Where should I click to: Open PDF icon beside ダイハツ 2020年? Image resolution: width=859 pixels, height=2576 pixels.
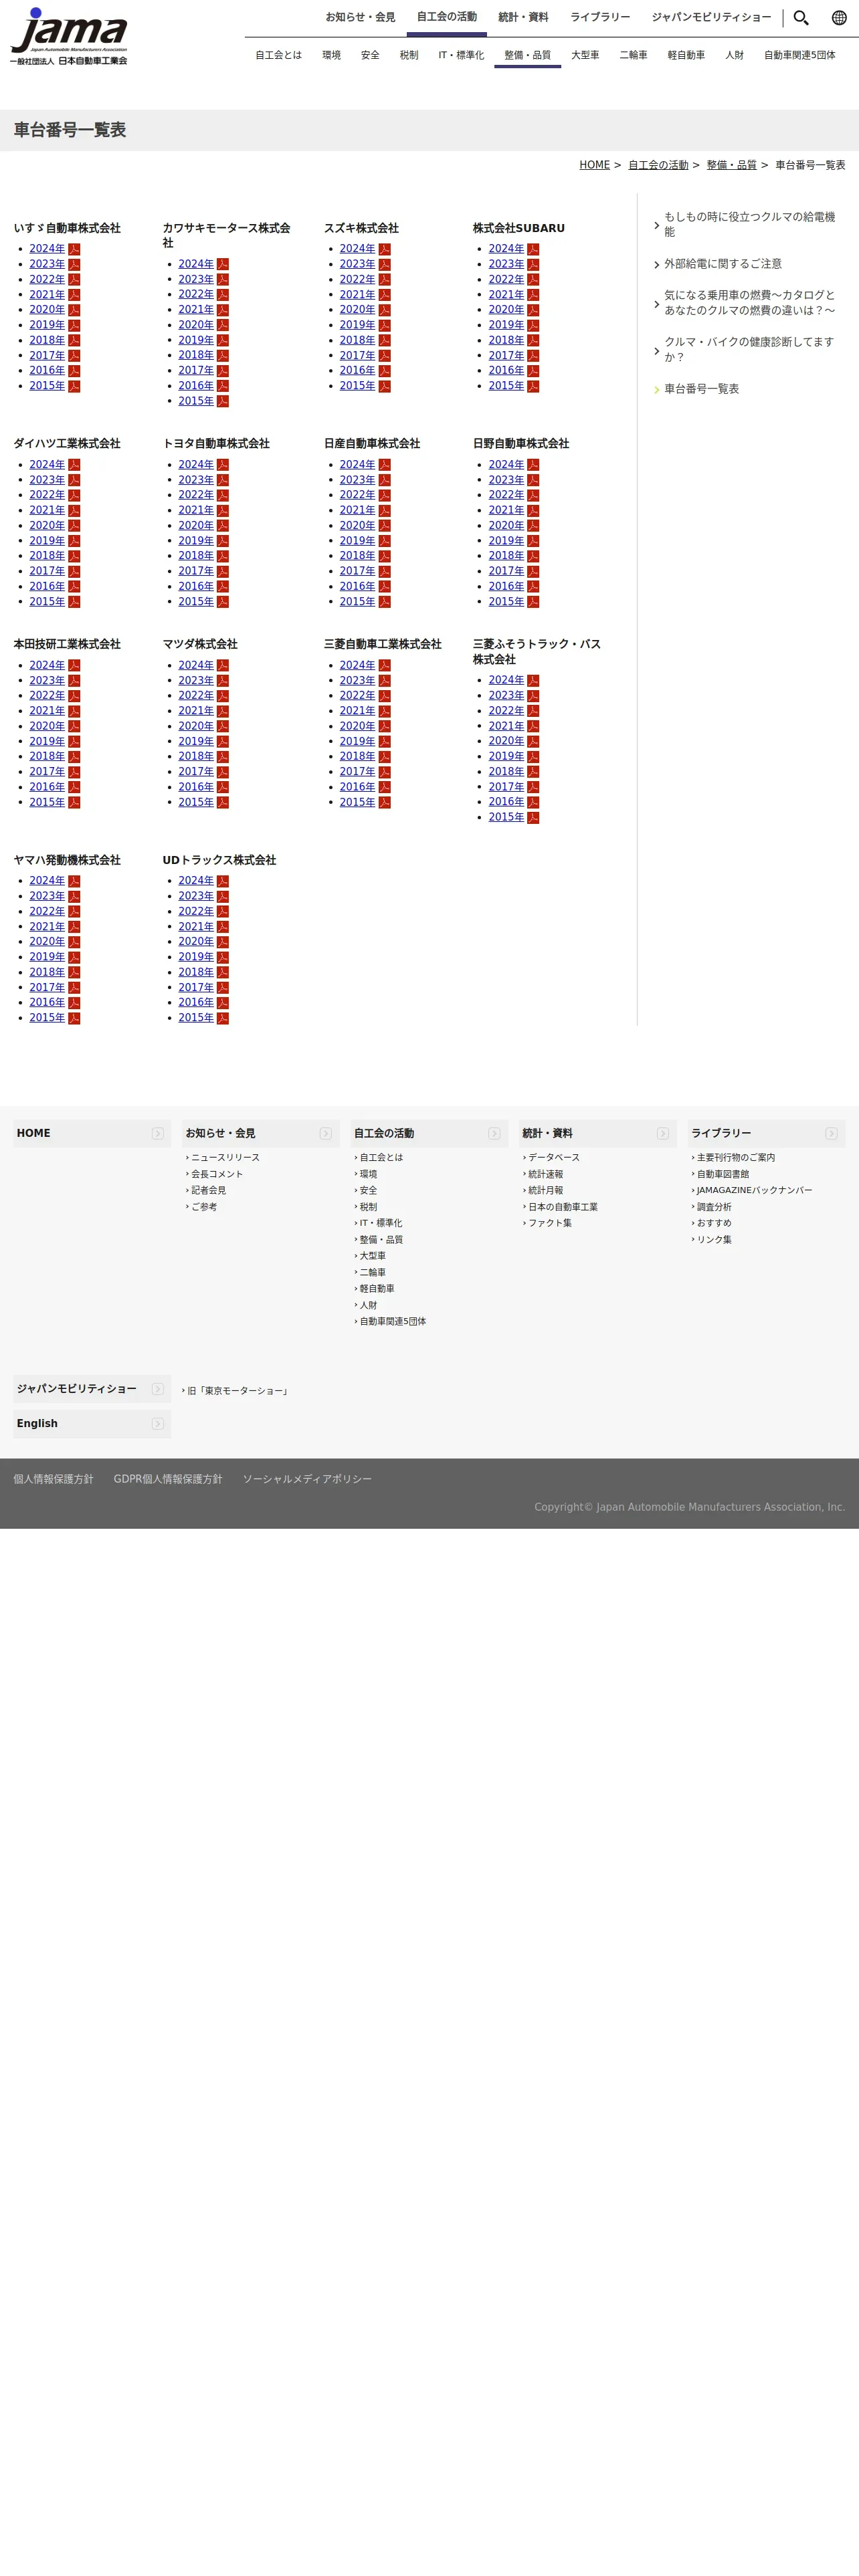tap(74, 526)
